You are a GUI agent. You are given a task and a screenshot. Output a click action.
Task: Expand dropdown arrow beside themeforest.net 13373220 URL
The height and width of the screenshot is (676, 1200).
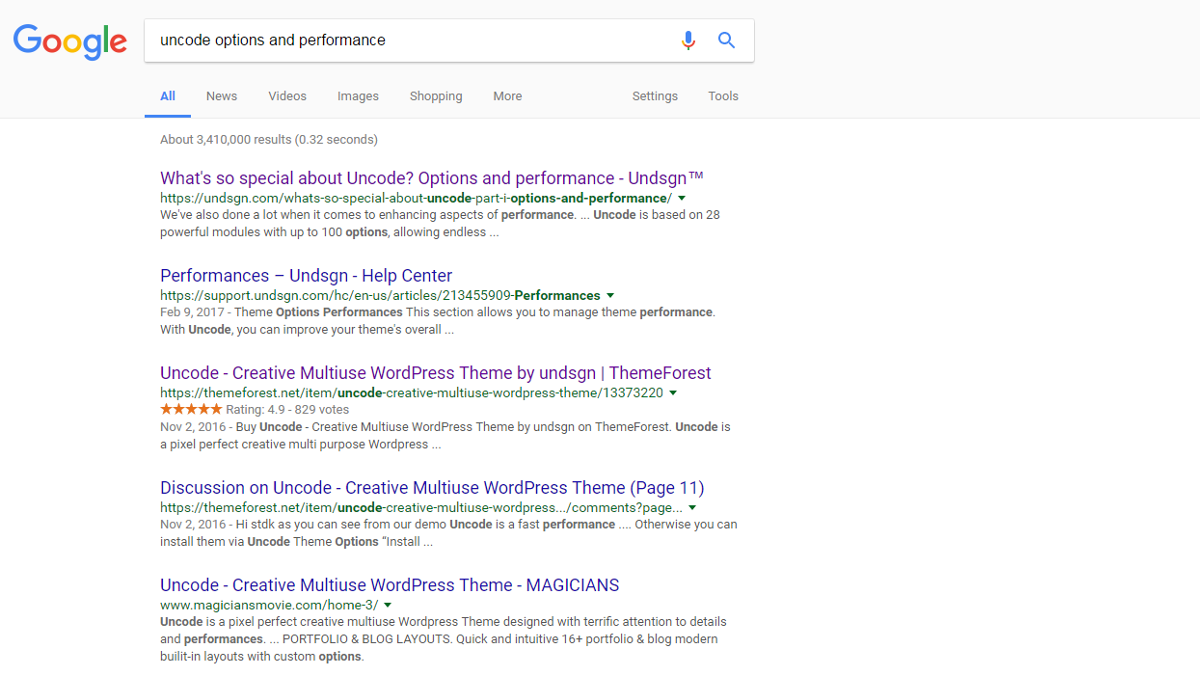(673, 393)
